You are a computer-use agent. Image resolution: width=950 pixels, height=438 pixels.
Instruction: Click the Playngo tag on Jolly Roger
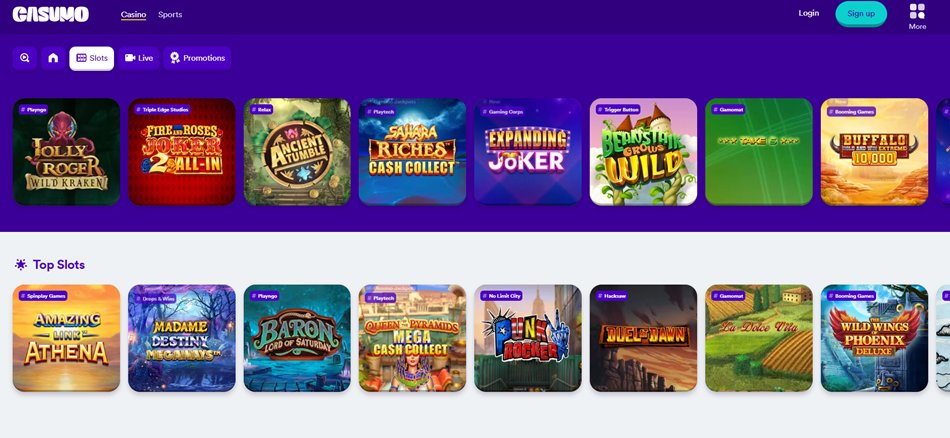[33, 110]
